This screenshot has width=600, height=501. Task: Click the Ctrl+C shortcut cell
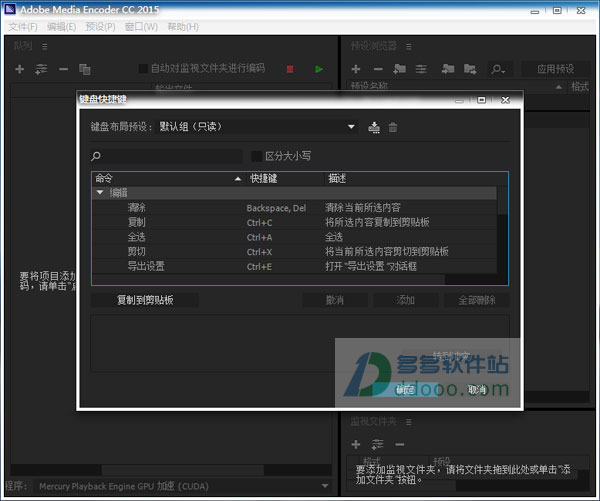(x=259, y=222)
